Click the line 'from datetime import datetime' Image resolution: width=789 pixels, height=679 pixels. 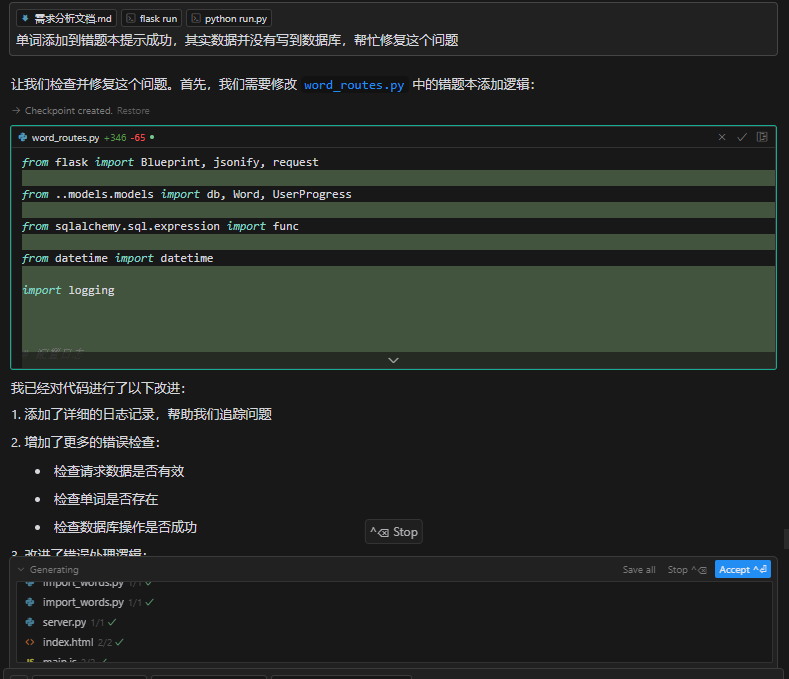(x=118, y=258)
